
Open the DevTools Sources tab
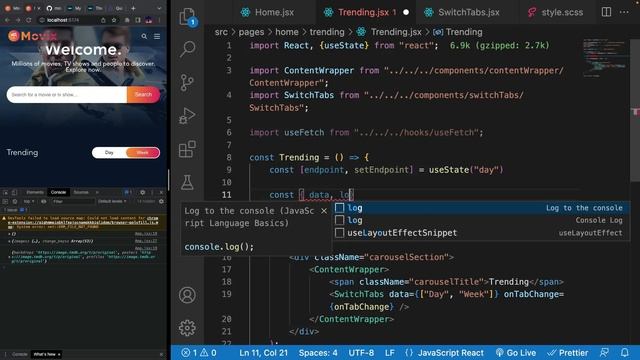pyautogui.click(x=81, y=192)
